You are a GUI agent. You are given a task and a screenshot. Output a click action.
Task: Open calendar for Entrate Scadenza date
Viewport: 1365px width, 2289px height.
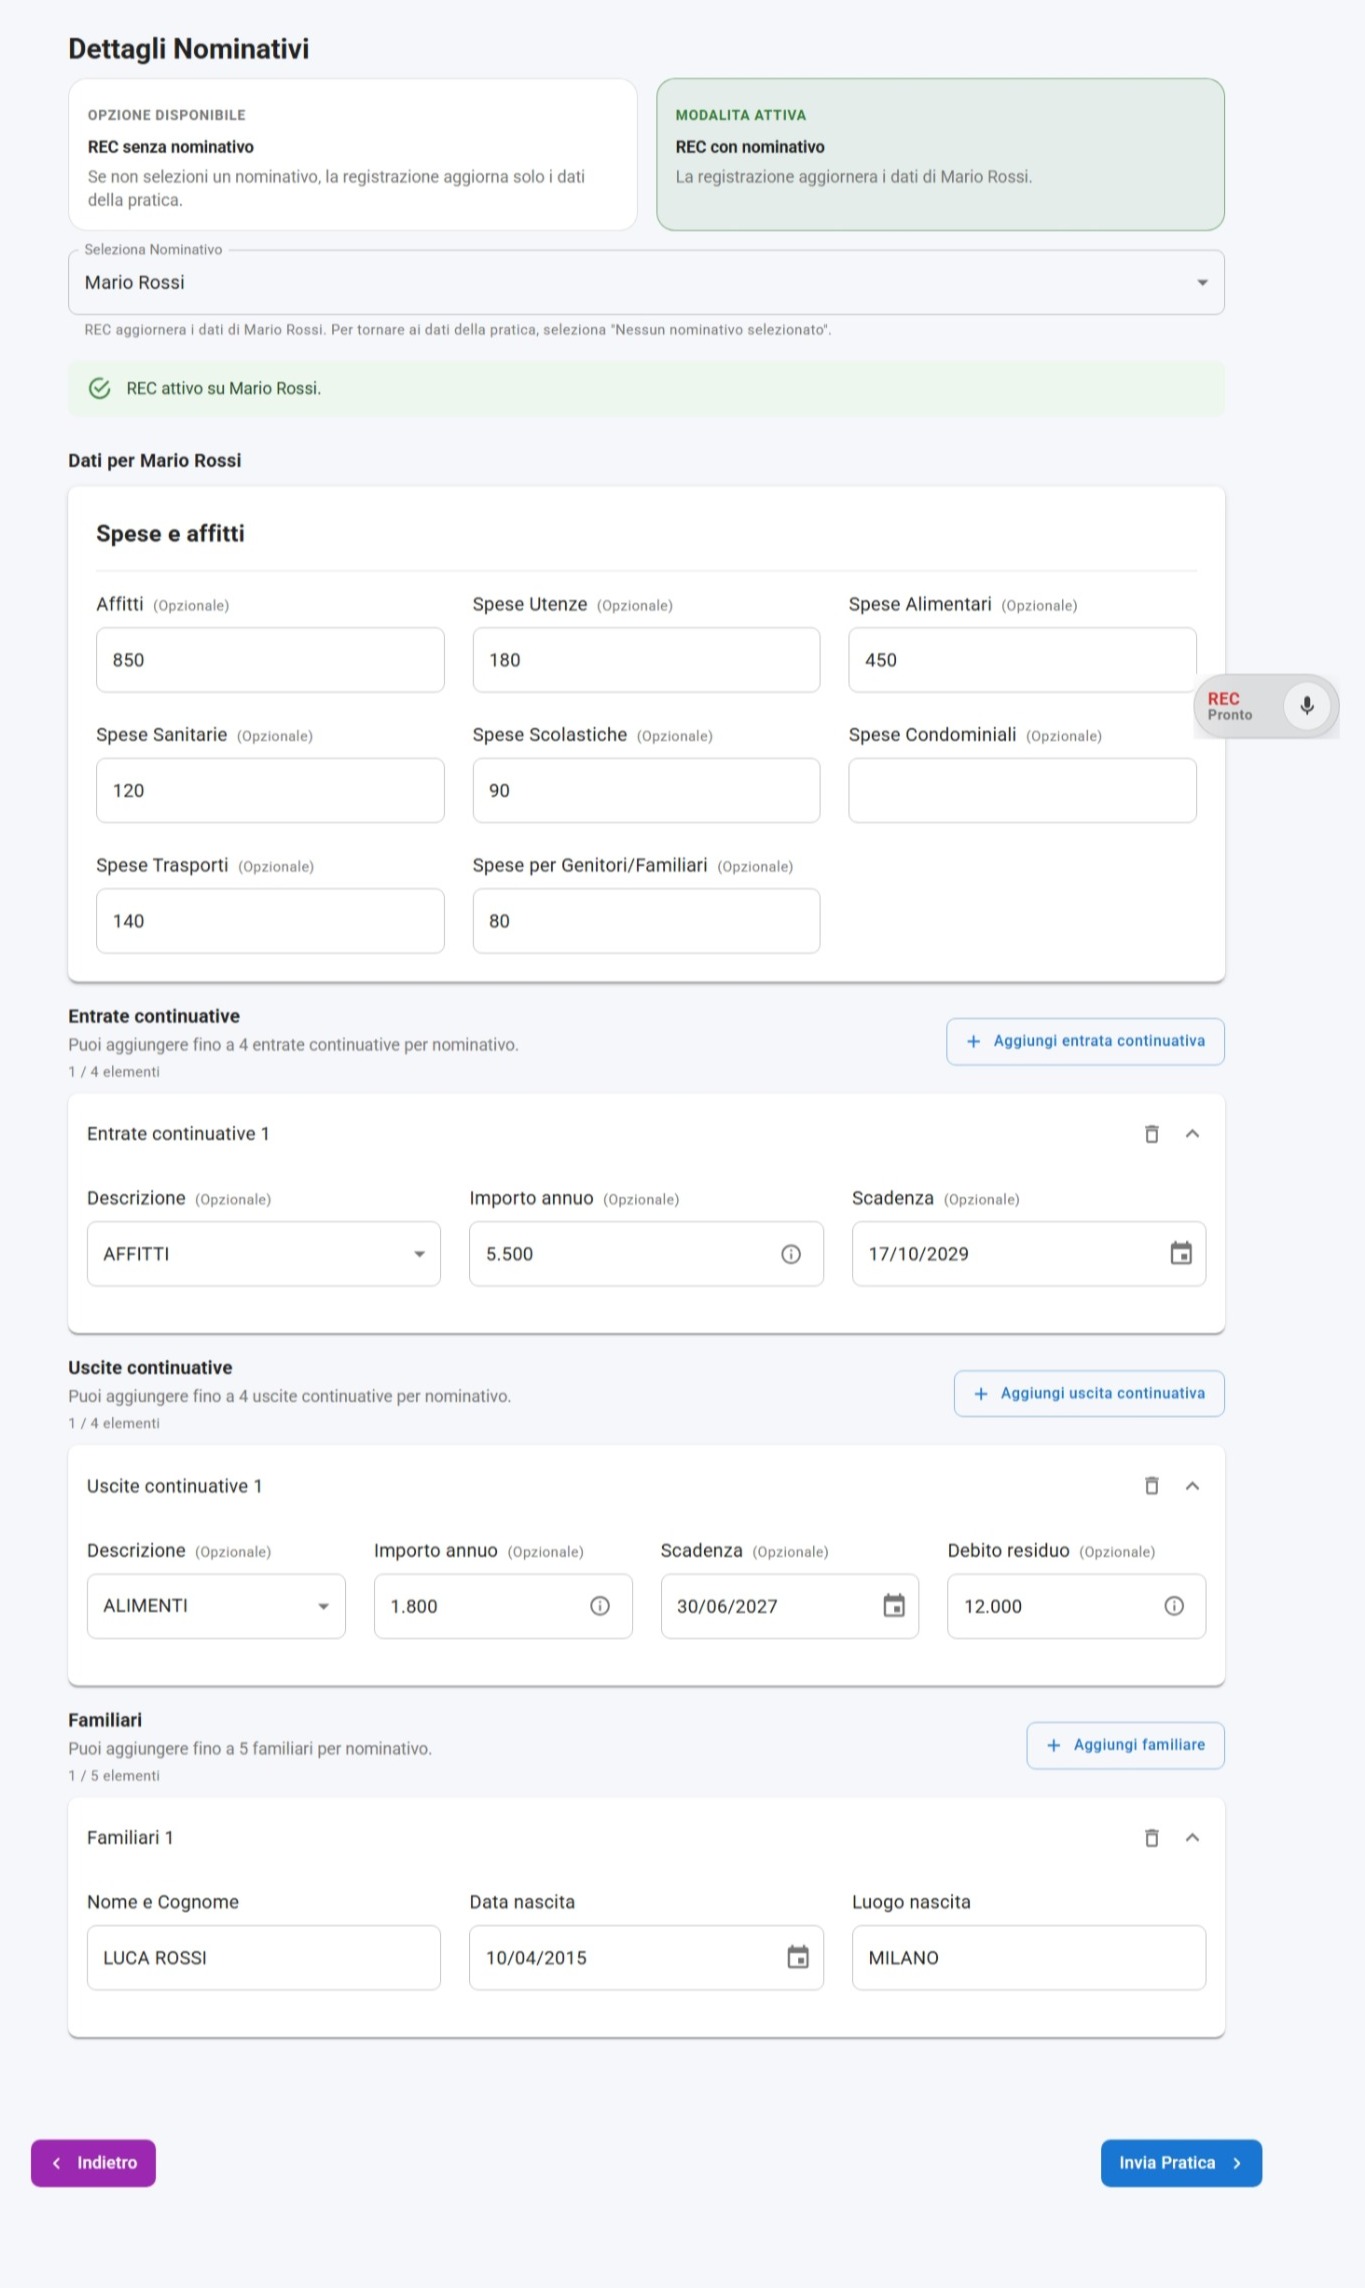[x=1180, y=1254]
